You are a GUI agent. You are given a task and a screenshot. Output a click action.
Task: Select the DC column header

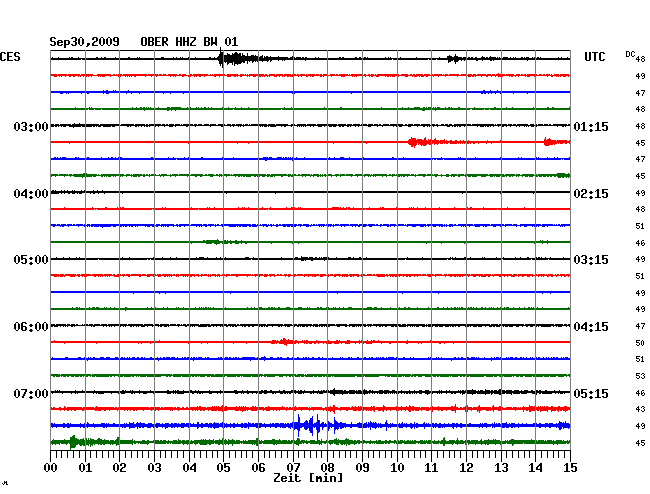630,54
